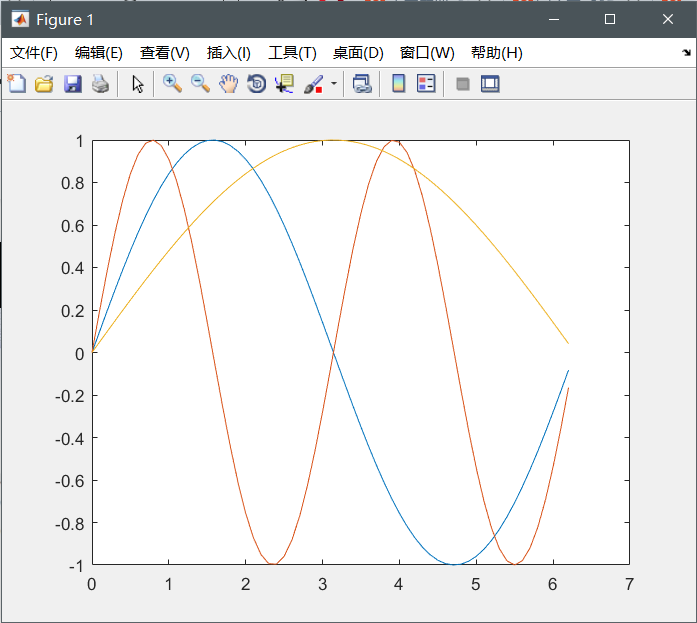The width and height of the screenshot is (697, 623).
Task: Click the y-axis label 0.8
Action: 72,183
